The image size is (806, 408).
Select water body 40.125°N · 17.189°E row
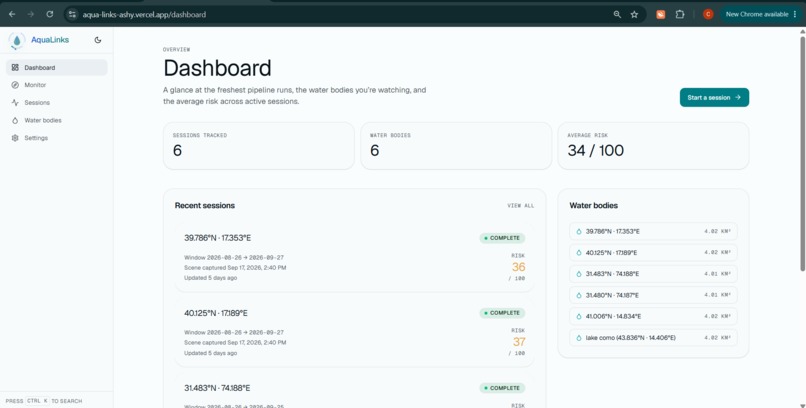653,252
